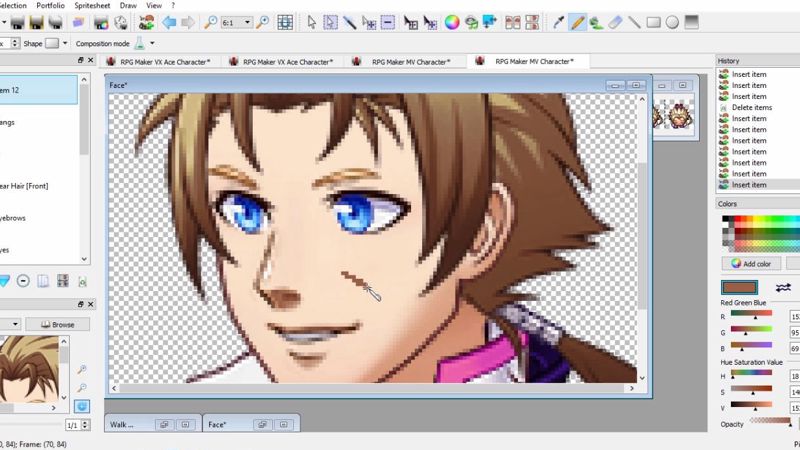The width and height of the screenshot is (800, 450).
Task: Select the Rectangle shape tool
Action: pos(653,22)
